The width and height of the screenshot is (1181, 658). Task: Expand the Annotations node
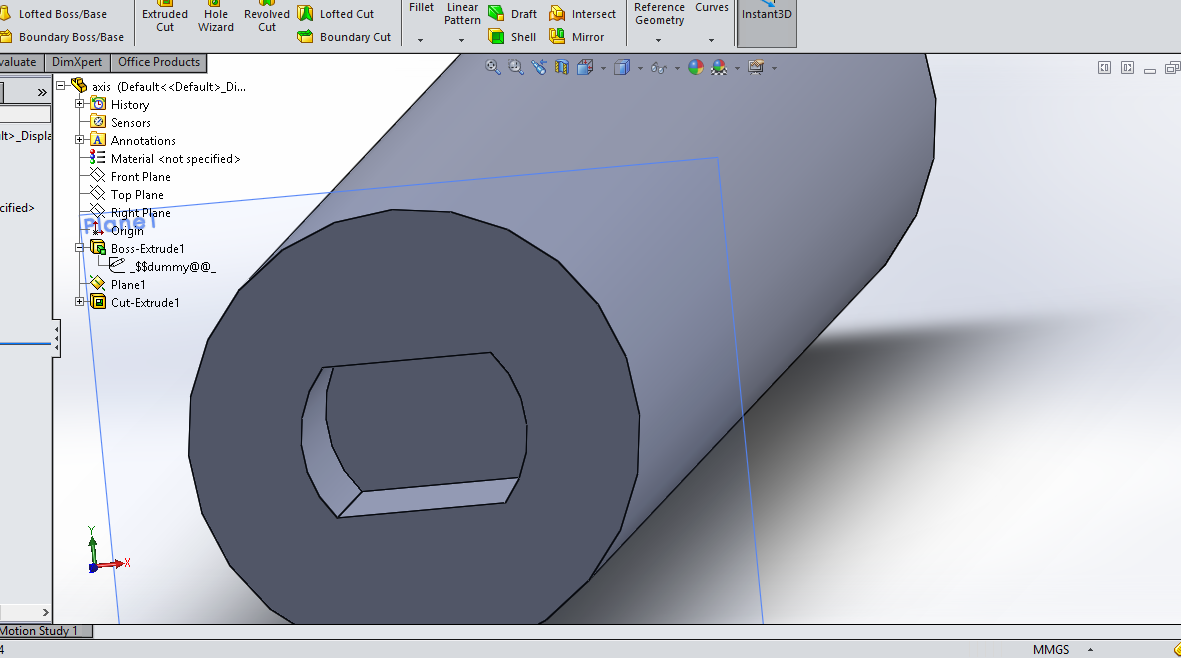[x=79, y=140]
